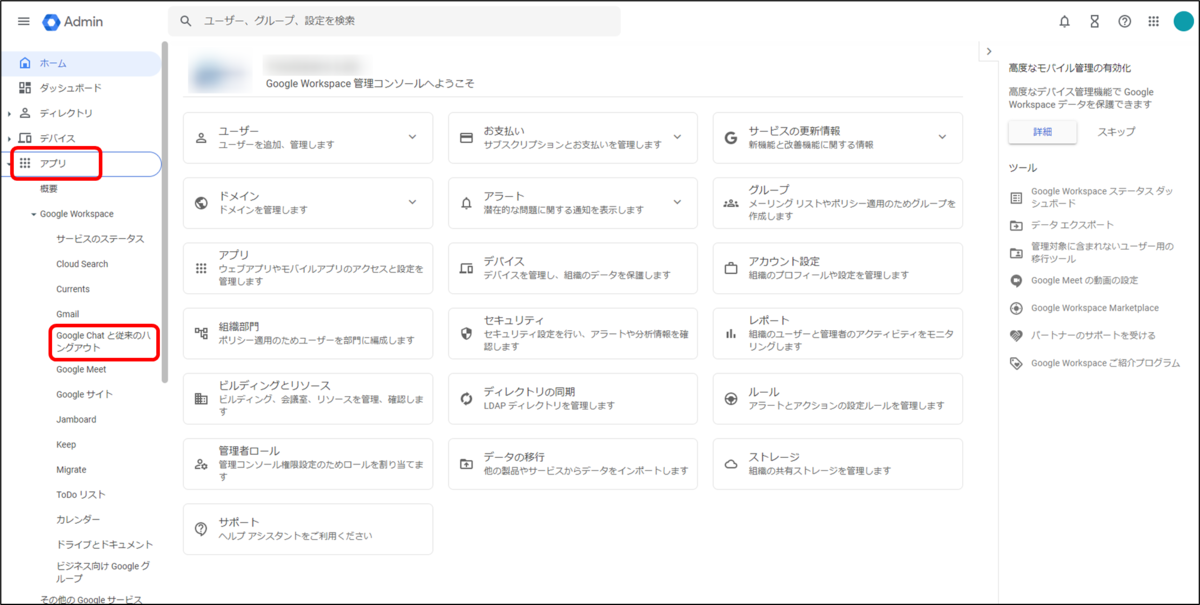Open the help question mark icon
Viewport: 1200px width, 605px height.
(x=1124, y=21)
